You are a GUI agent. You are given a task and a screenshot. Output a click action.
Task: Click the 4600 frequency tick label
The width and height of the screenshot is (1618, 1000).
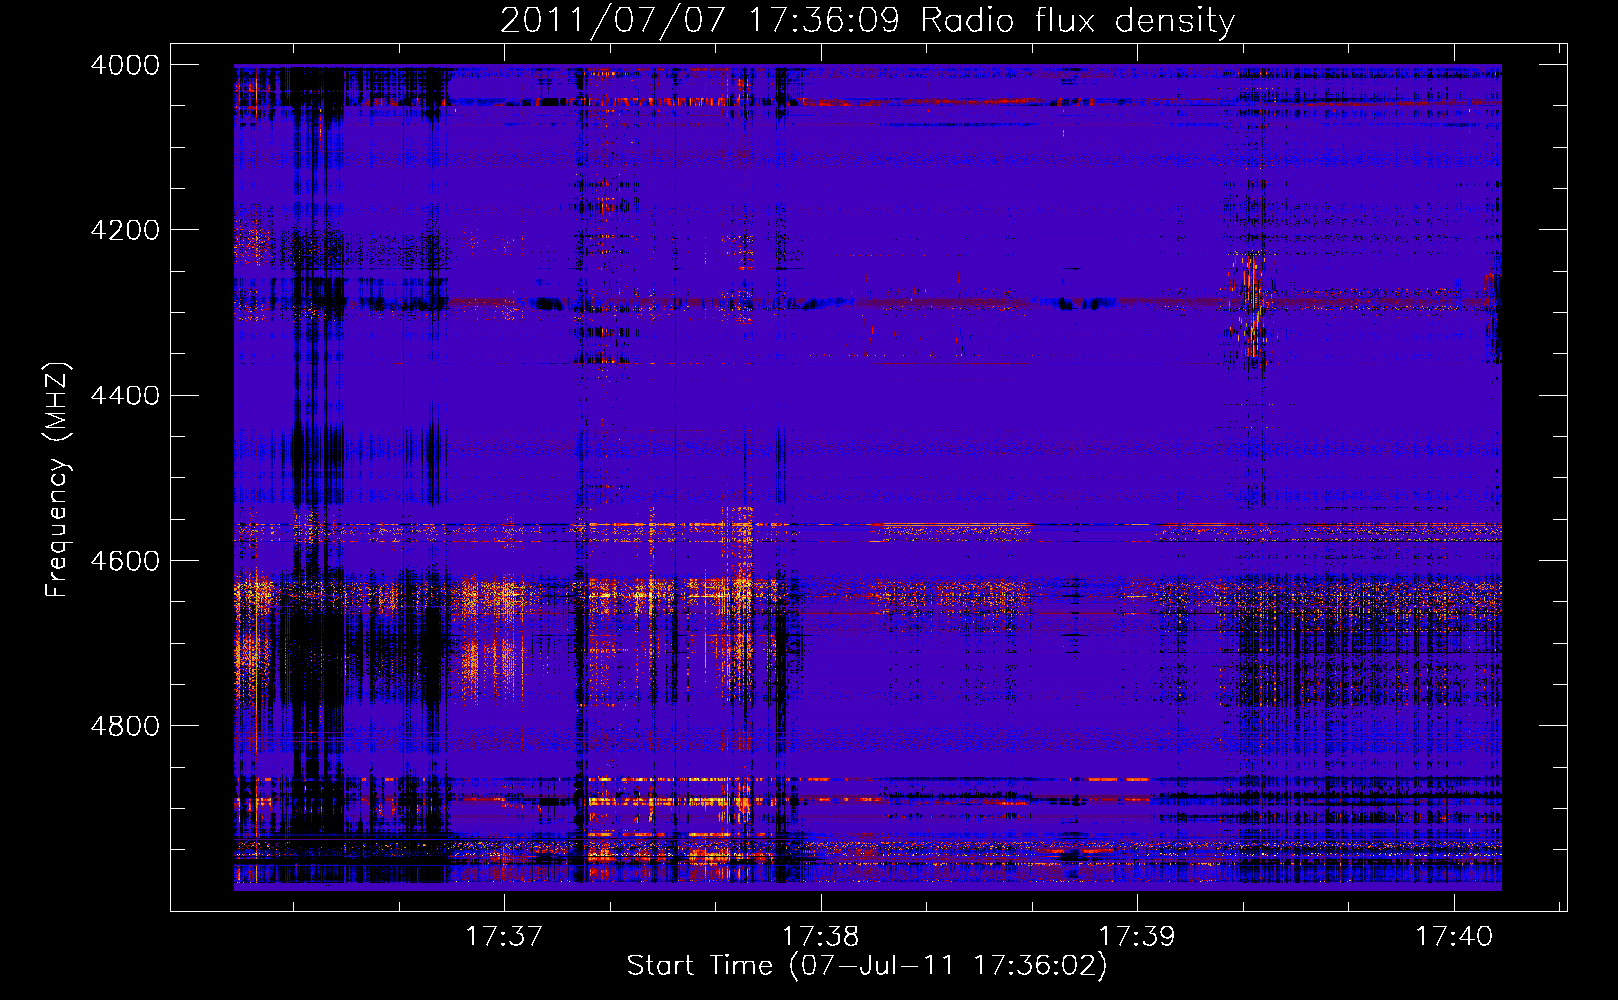point(125,561)
